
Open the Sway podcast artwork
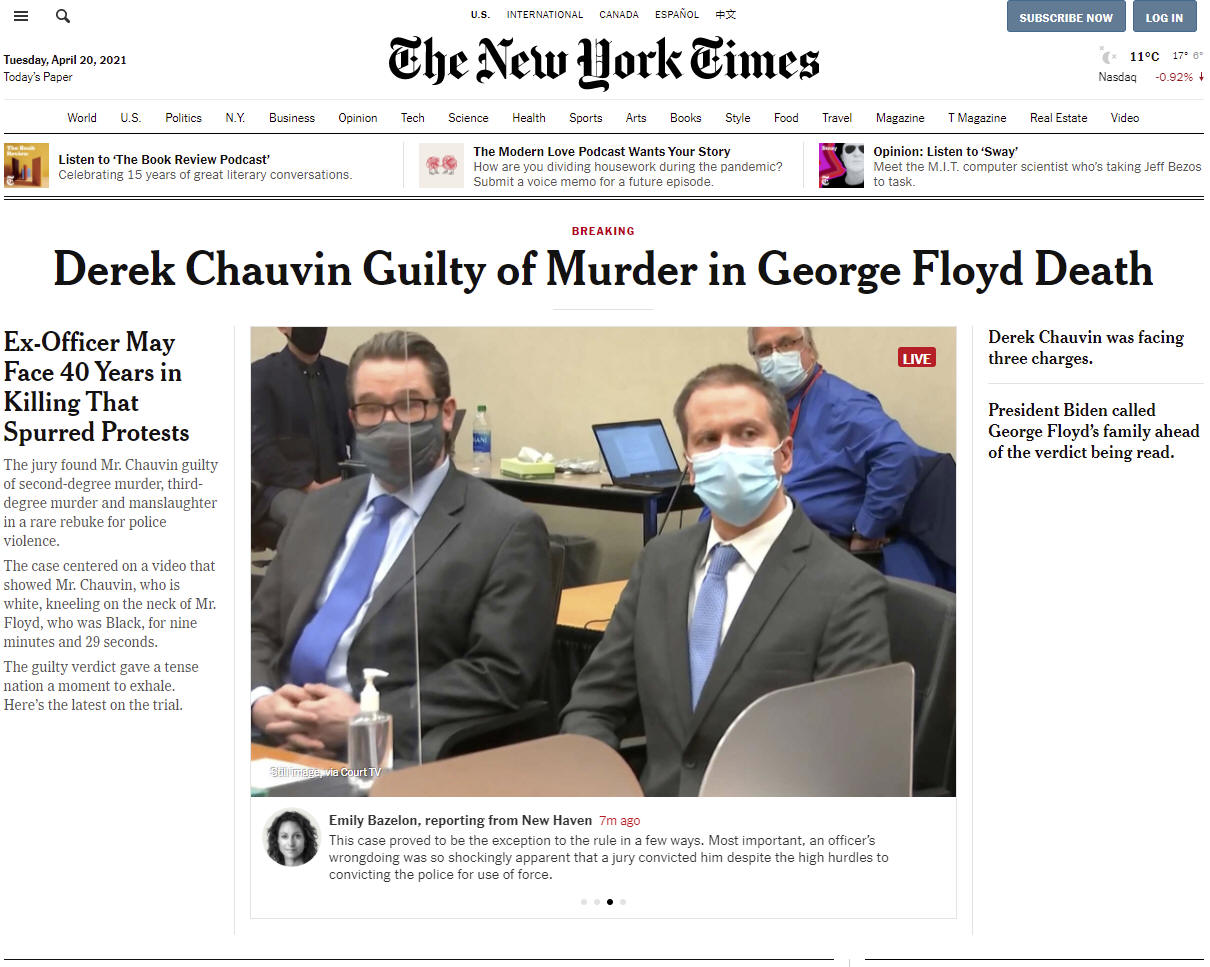click(841, 165)
